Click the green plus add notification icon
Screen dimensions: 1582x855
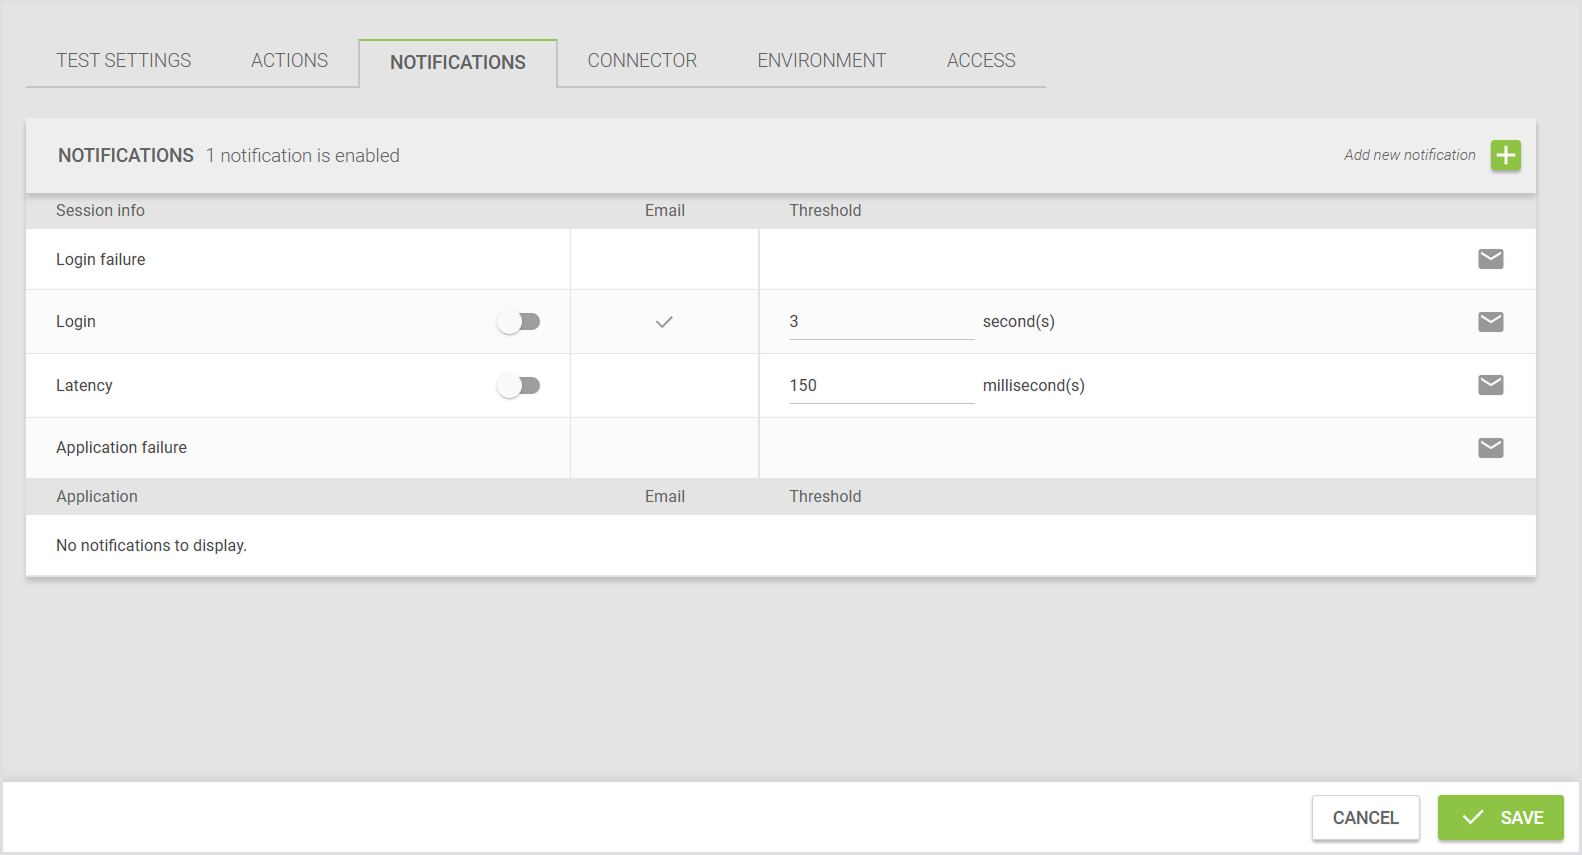point(1505,155)
